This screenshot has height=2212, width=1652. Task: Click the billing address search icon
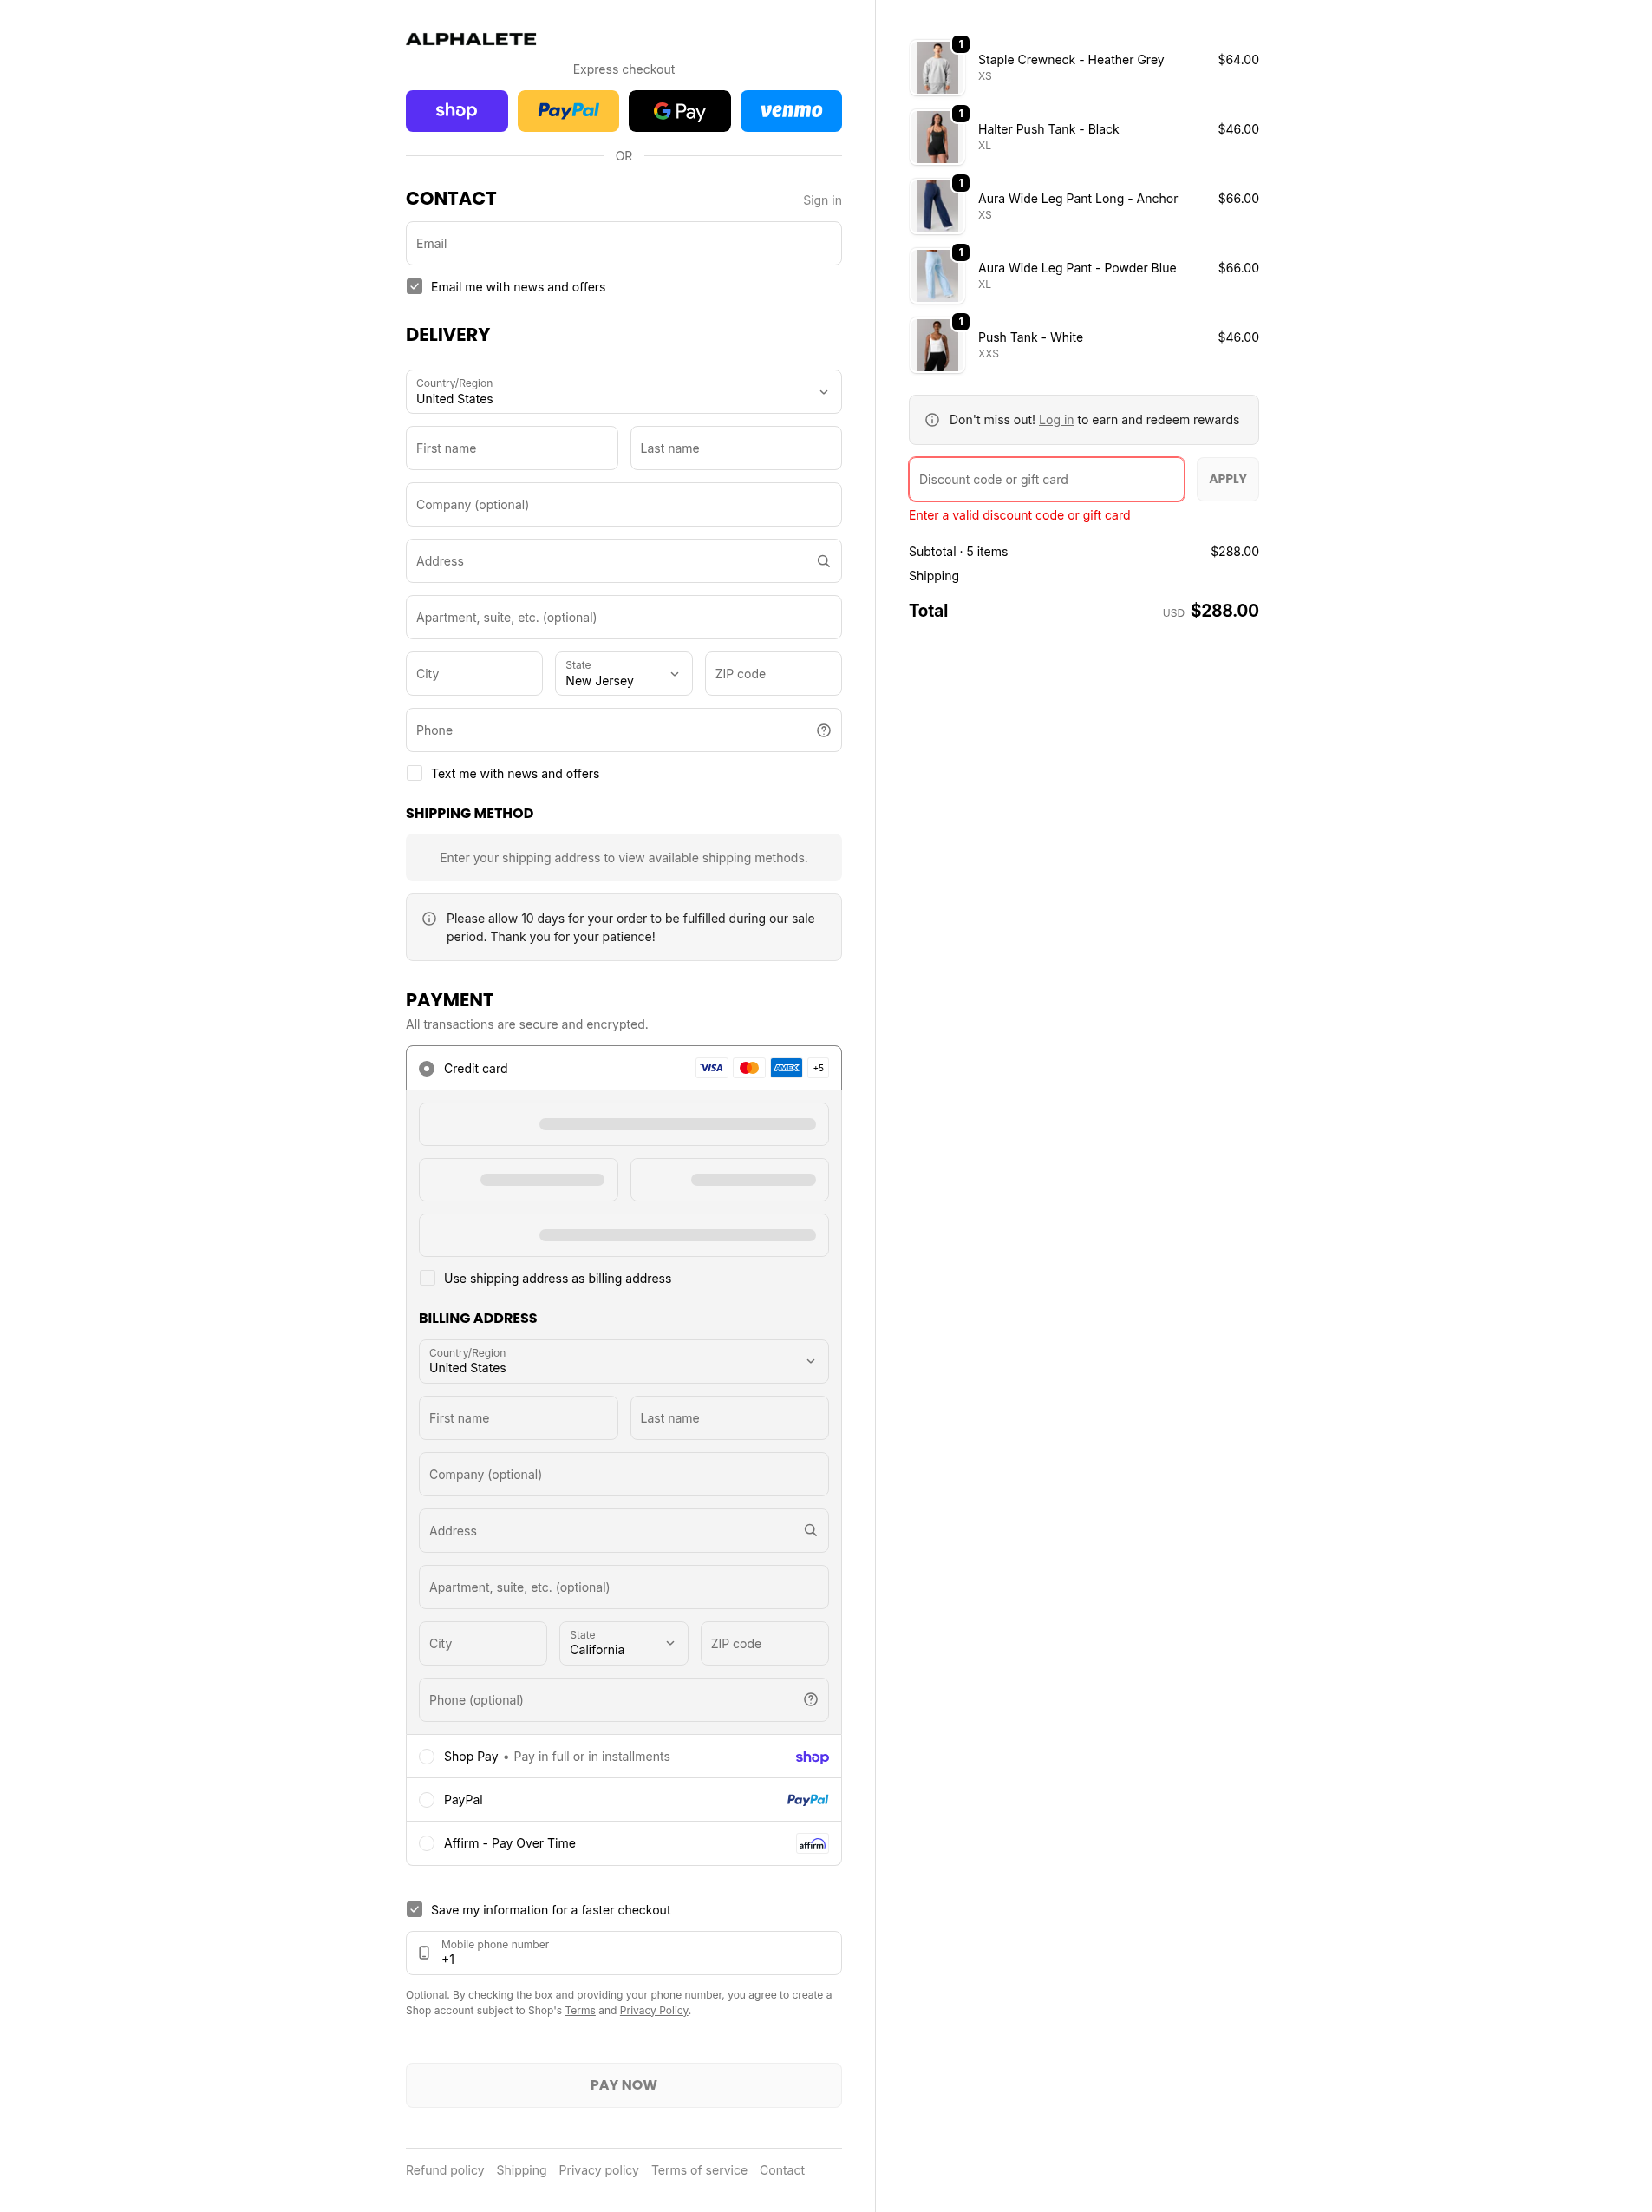[810, 1531]
